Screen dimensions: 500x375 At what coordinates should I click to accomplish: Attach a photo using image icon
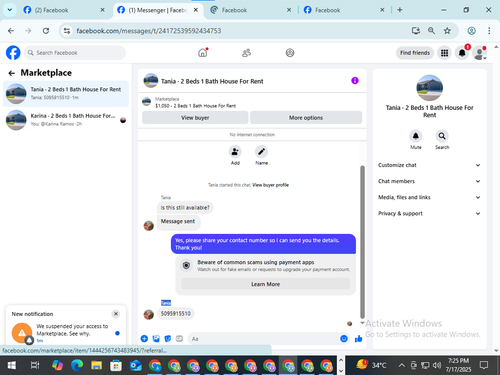(156, 339)
